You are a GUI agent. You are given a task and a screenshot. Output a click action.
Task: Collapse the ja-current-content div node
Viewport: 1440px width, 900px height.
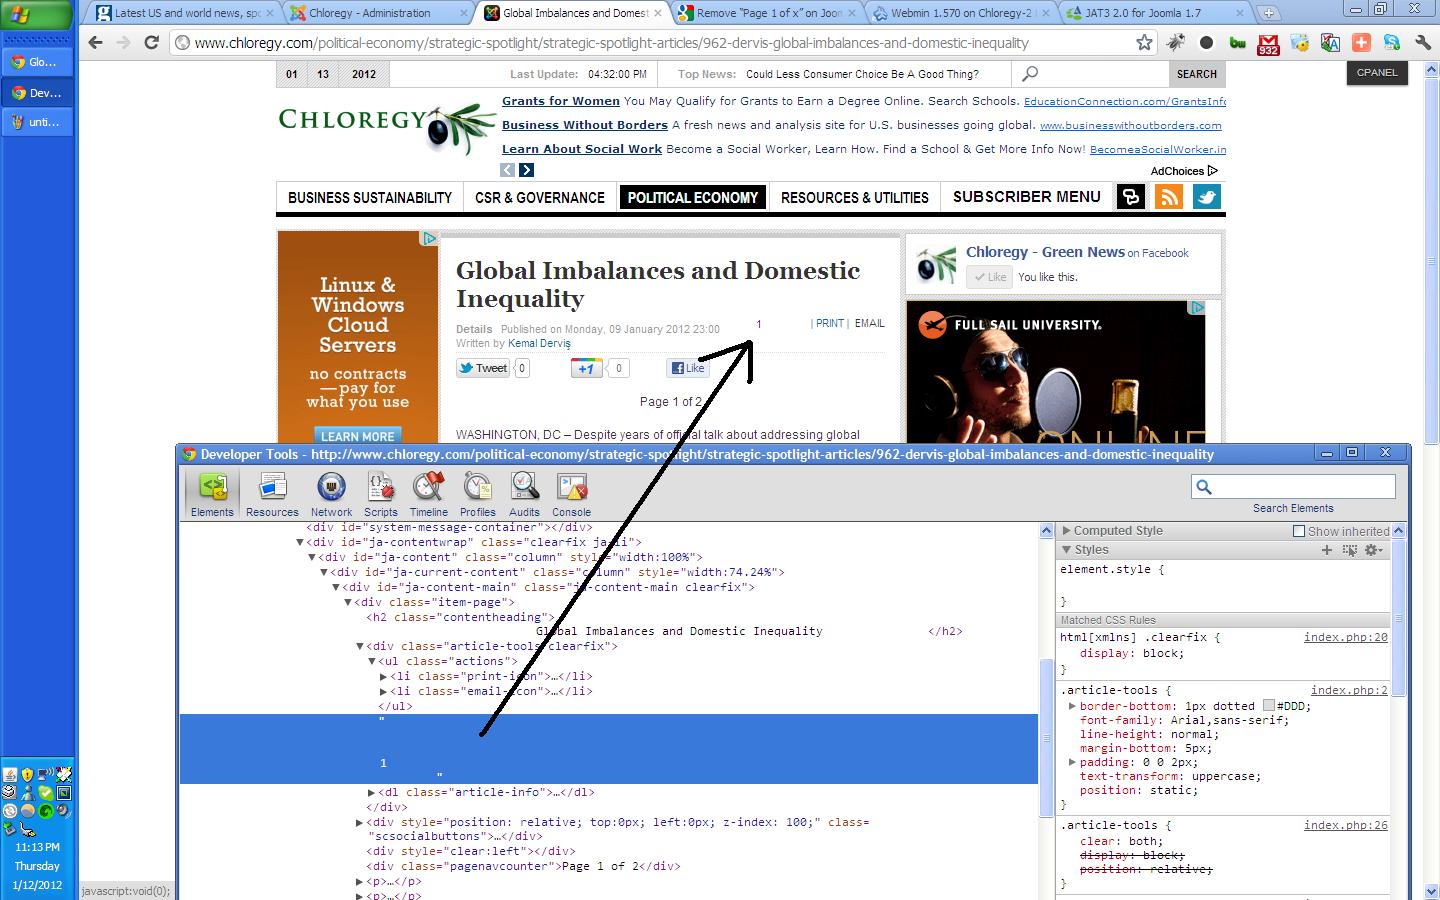[323, 572]
